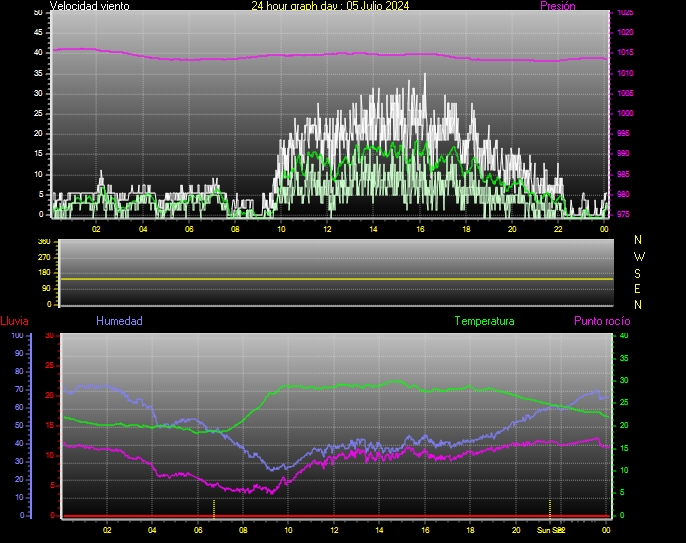Viewport: 686px width, 543px height.
Task: Click "270" on the wind direction axis
Action: click(44, 257)
